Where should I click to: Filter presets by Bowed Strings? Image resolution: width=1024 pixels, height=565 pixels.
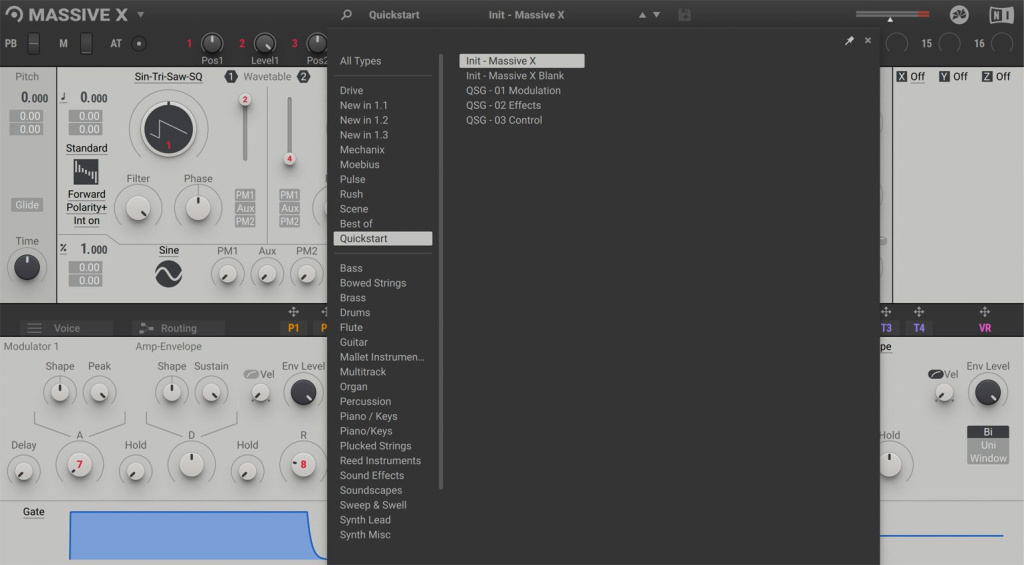coord(373,283)
